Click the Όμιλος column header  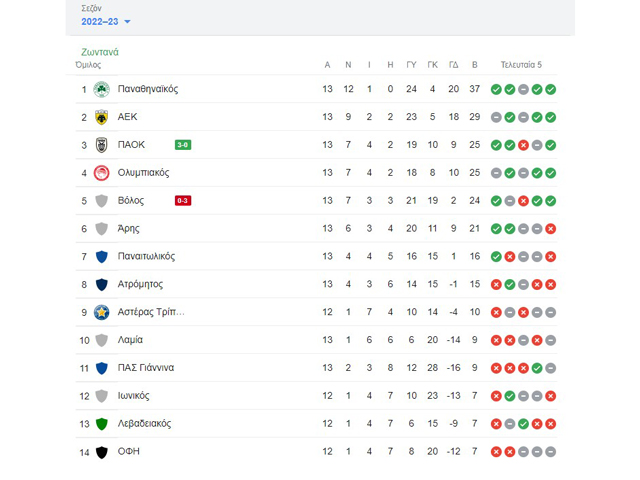(88, 65)
